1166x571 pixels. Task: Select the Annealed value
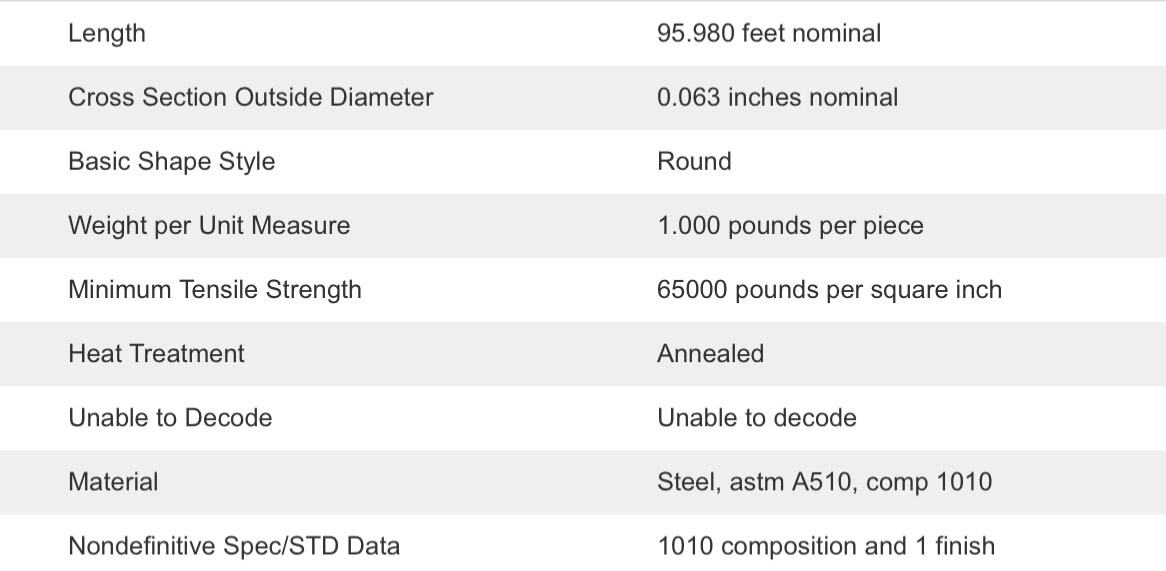[710, 353]
